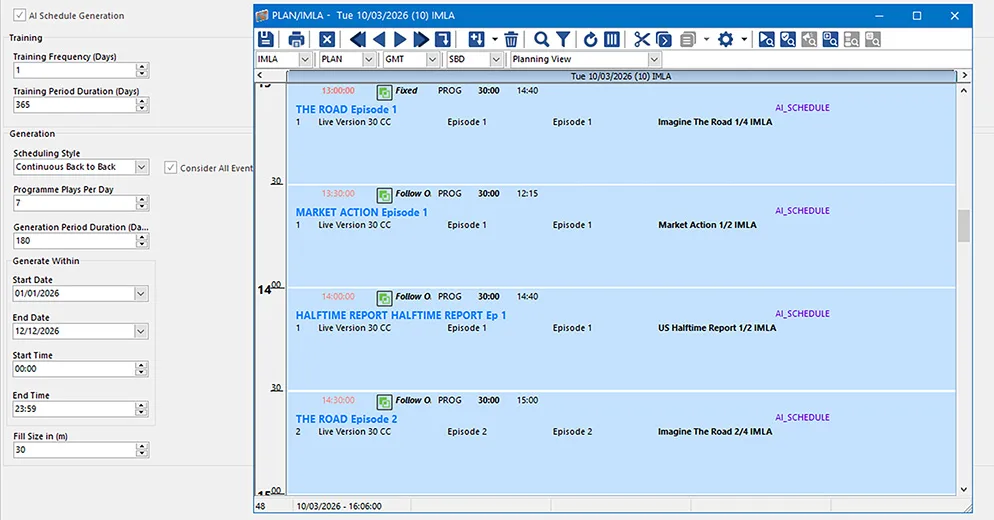Open the Scheduling Style dropdown
The image size is (994, 520).
[x=141, y=167]
